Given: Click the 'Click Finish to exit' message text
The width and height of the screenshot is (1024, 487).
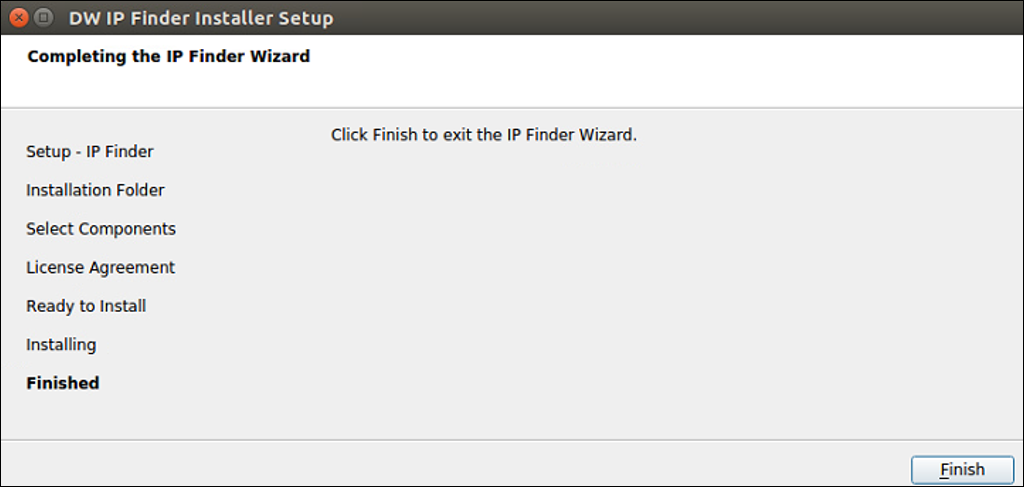Looking at the screenshot, I should pyautogui.click(x=483, y=135).
